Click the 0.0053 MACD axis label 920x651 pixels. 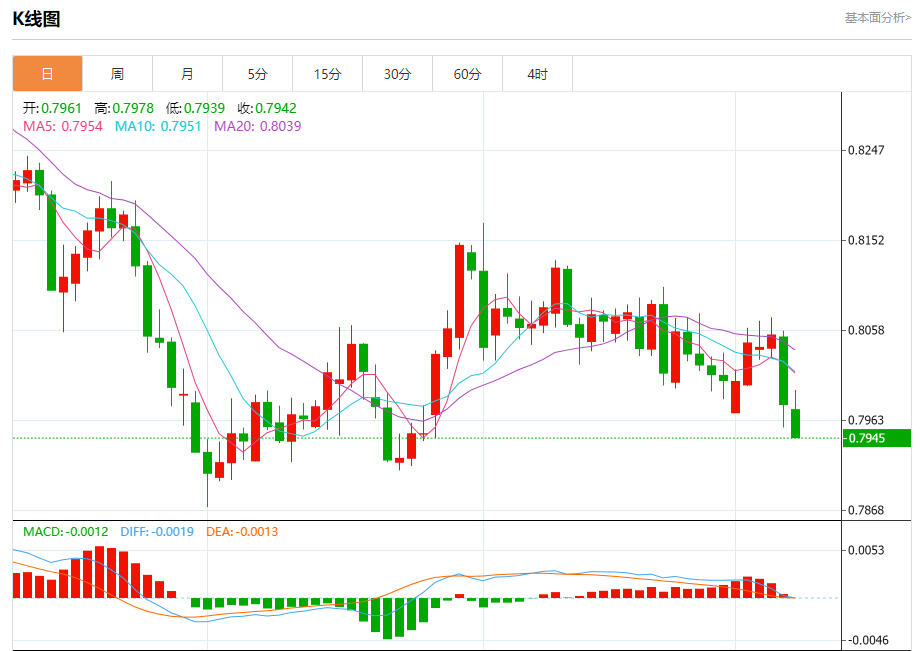(x=866, y=550)
